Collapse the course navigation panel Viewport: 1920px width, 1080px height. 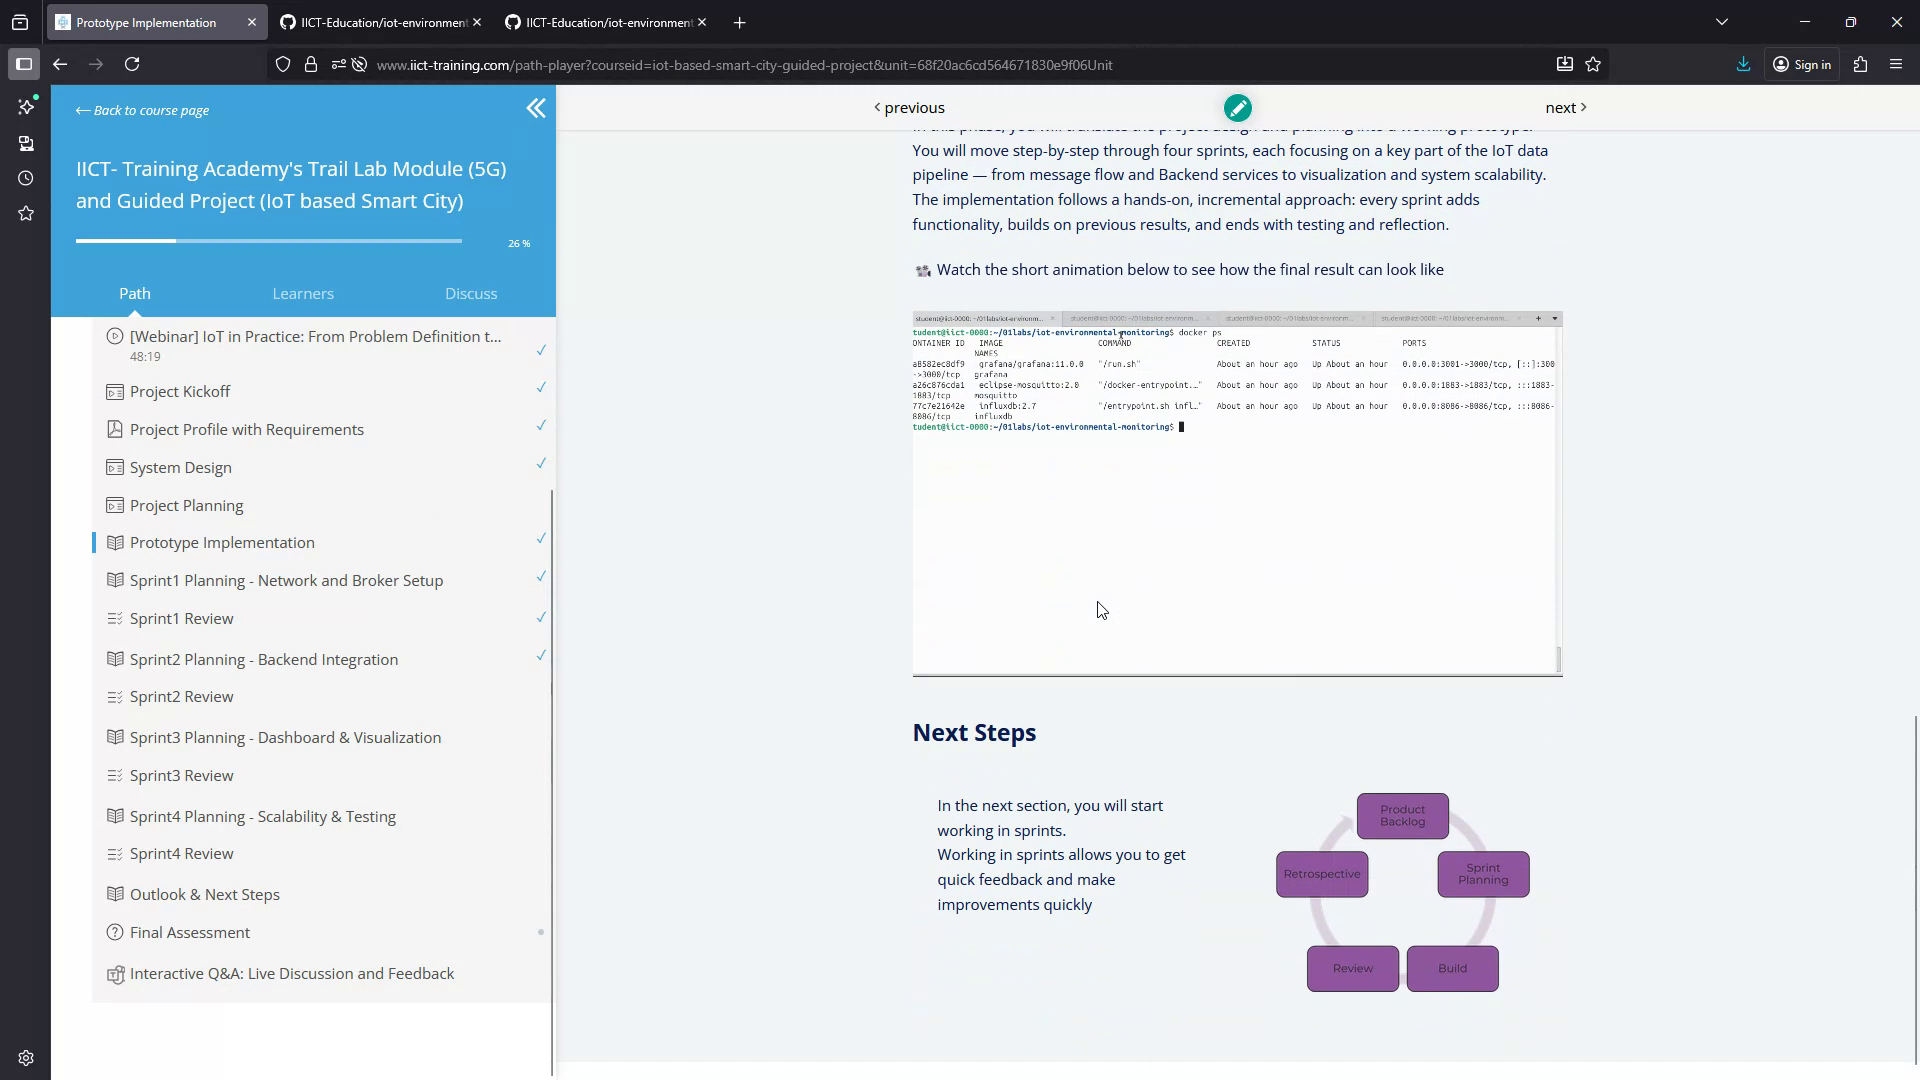[x=537, y=108]
